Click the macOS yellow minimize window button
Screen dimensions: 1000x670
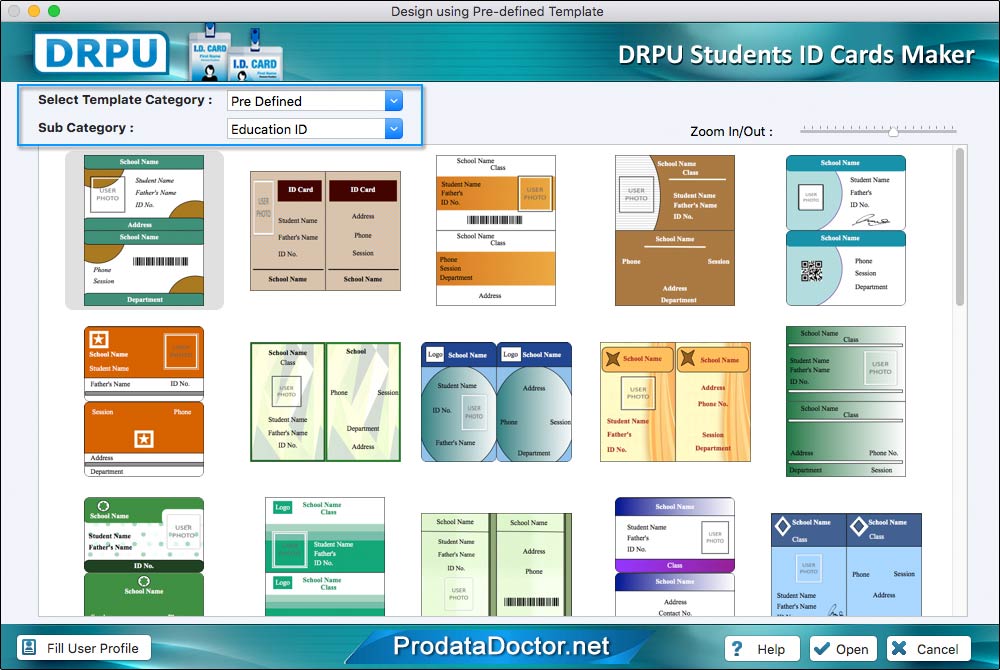point(34,11)
